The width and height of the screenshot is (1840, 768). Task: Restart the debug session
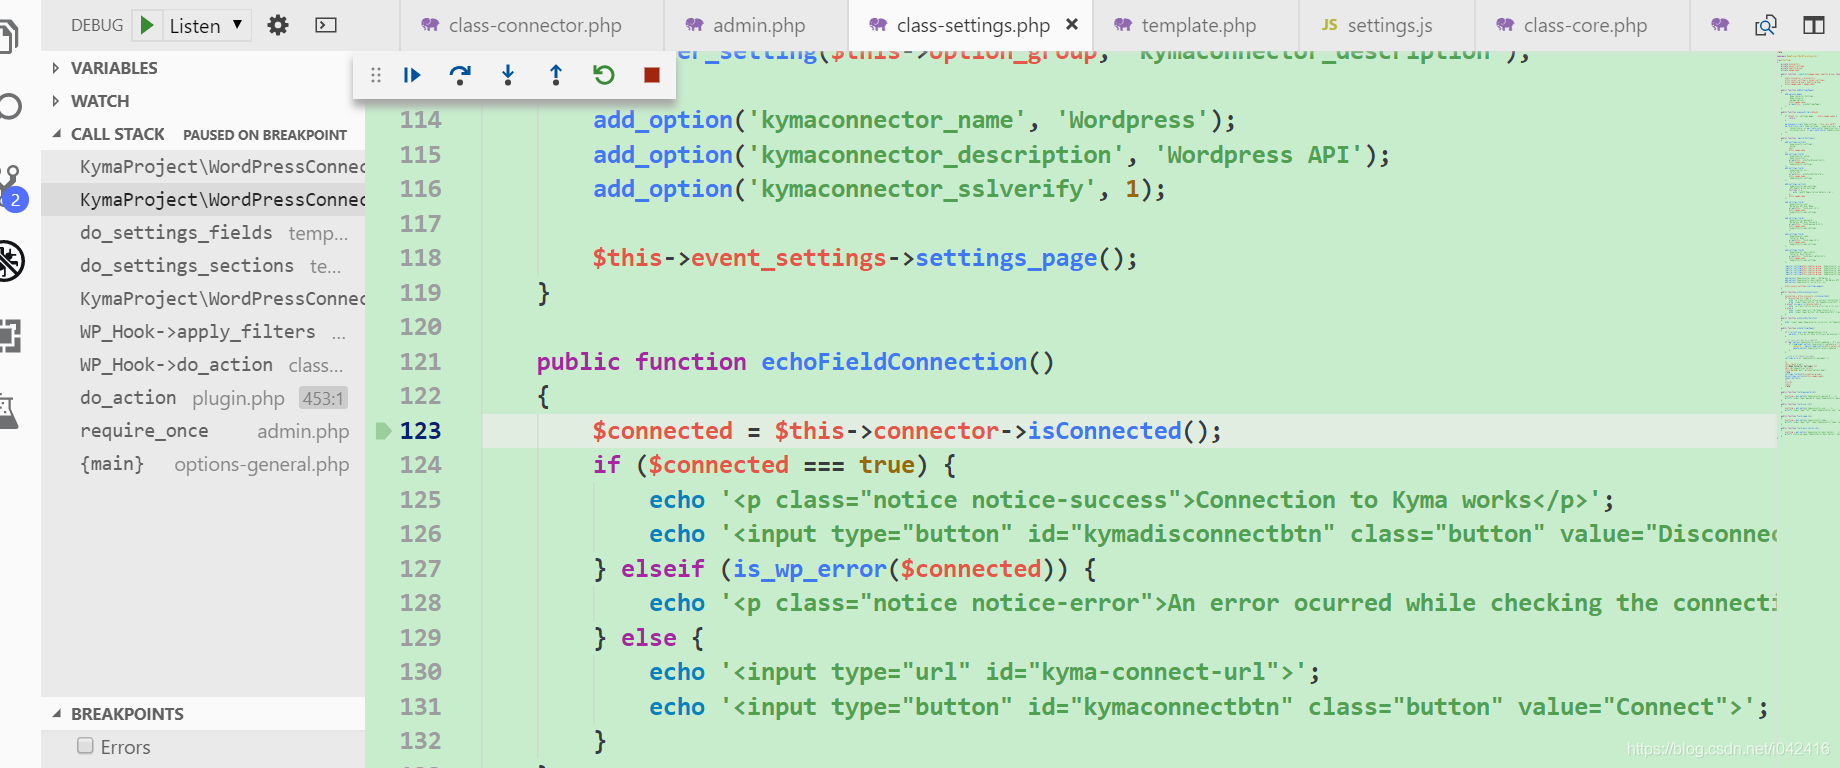click(604, 75)
